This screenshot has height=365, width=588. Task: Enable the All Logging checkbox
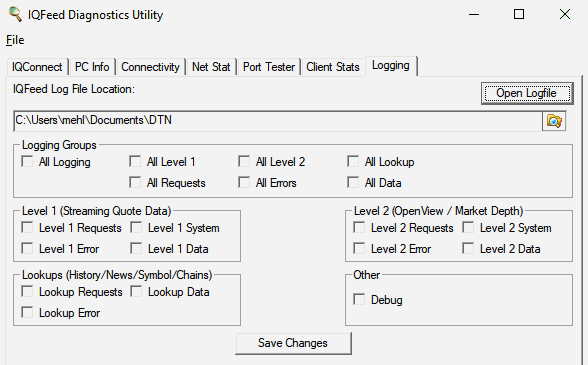click(27, 162)
